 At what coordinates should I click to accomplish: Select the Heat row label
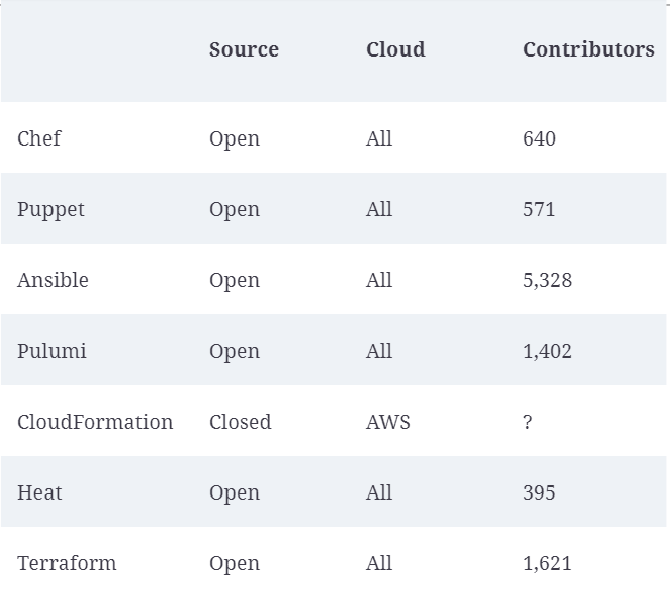[x=40, y=493]
